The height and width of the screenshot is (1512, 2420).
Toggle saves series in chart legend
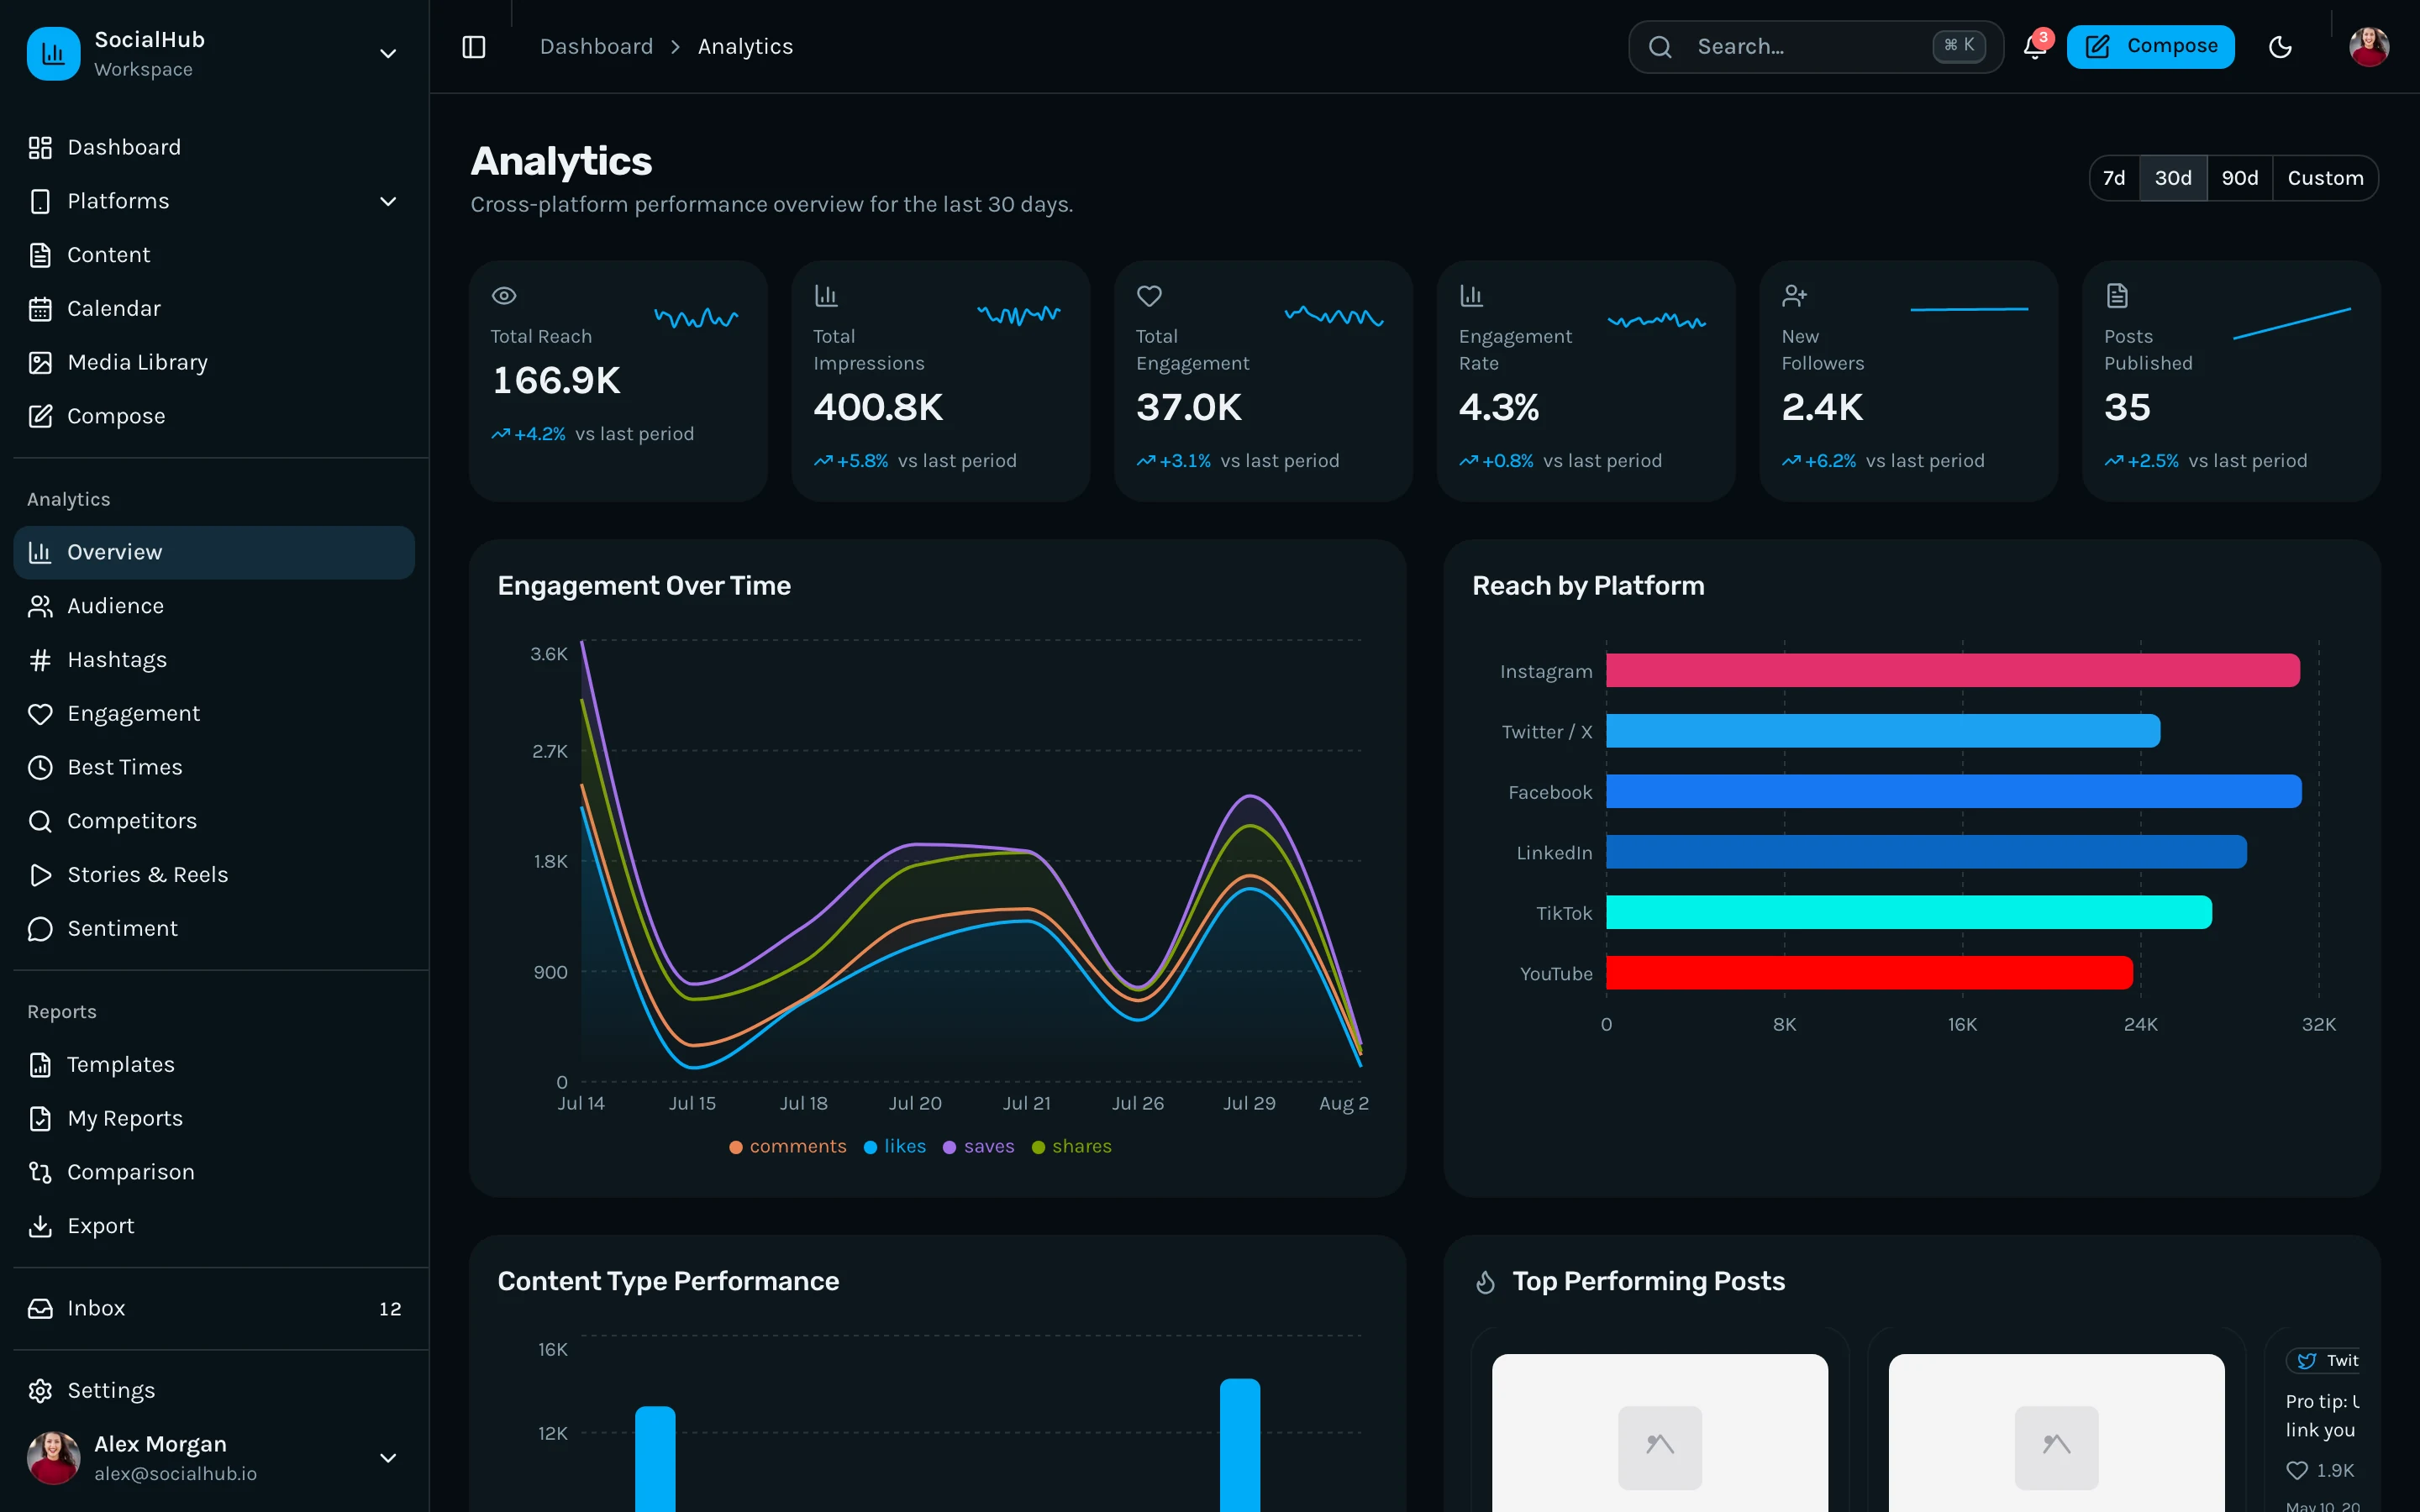[x=979, y=1147]
